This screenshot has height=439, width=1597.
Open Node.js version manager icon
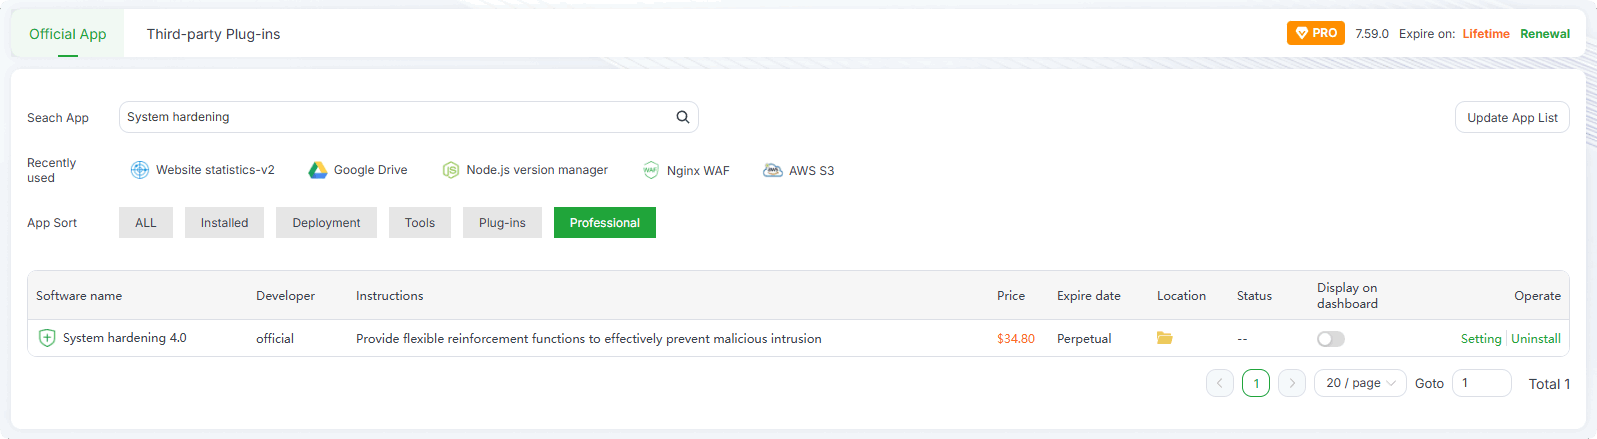(451, 170)
